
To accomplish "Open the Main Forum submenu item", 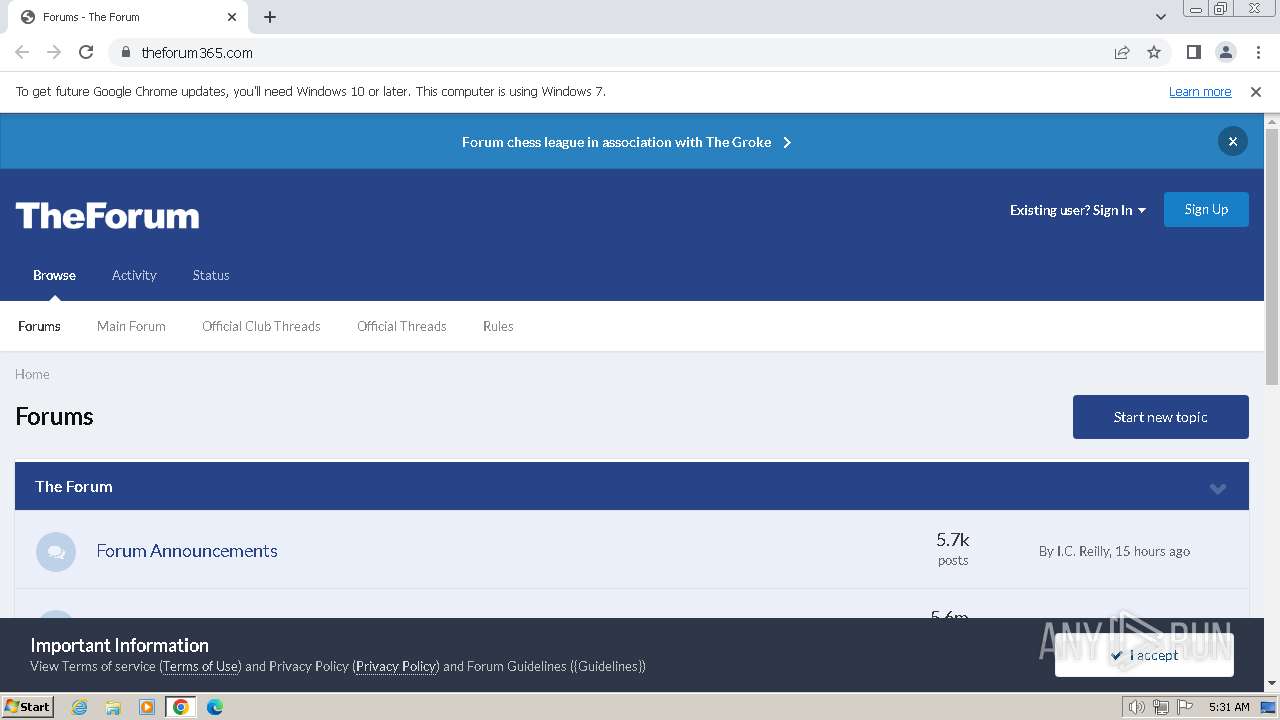I will [131, 326].
